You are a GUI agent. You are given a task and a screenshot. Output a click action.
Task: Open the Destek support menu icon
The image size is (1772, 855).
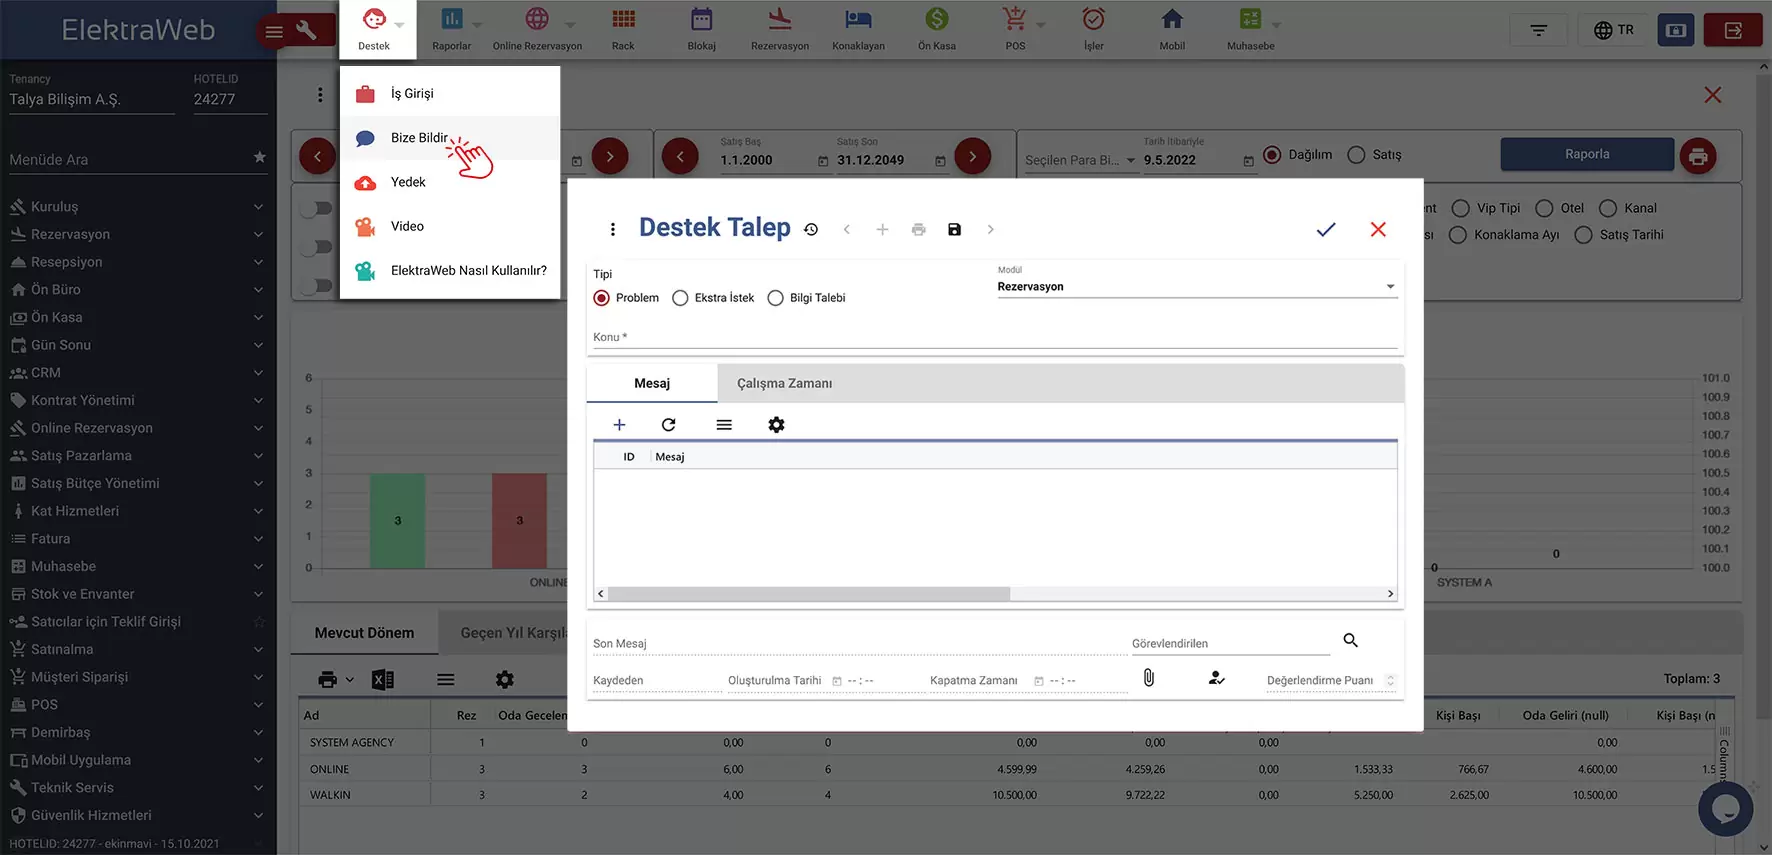point(374,19)
